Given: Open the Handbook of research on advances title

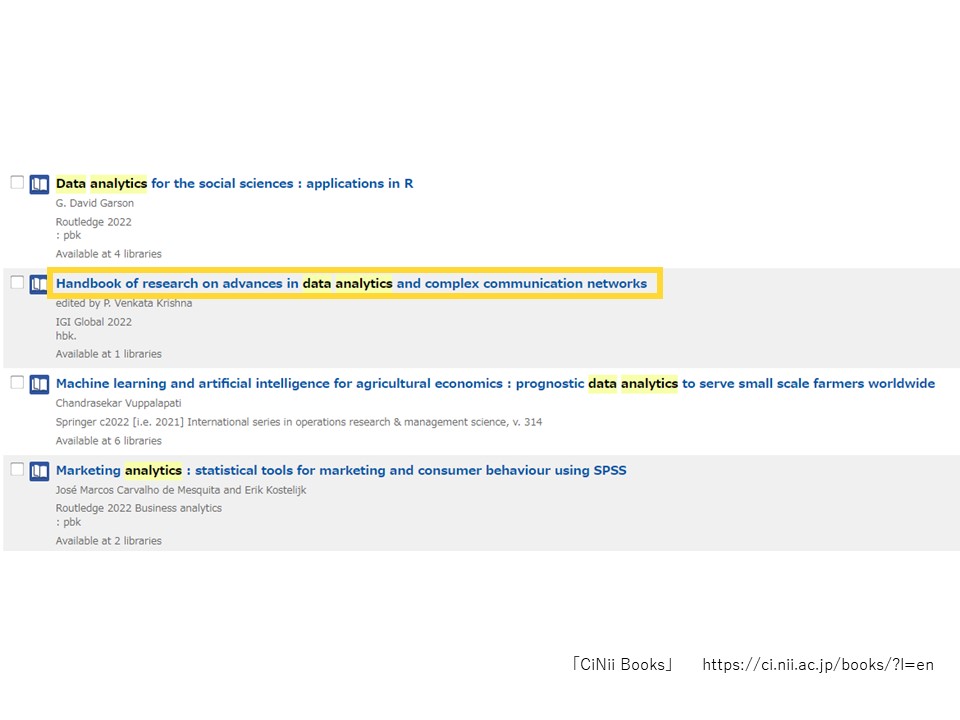Looking at the screenshot, I should pos(351,284).
